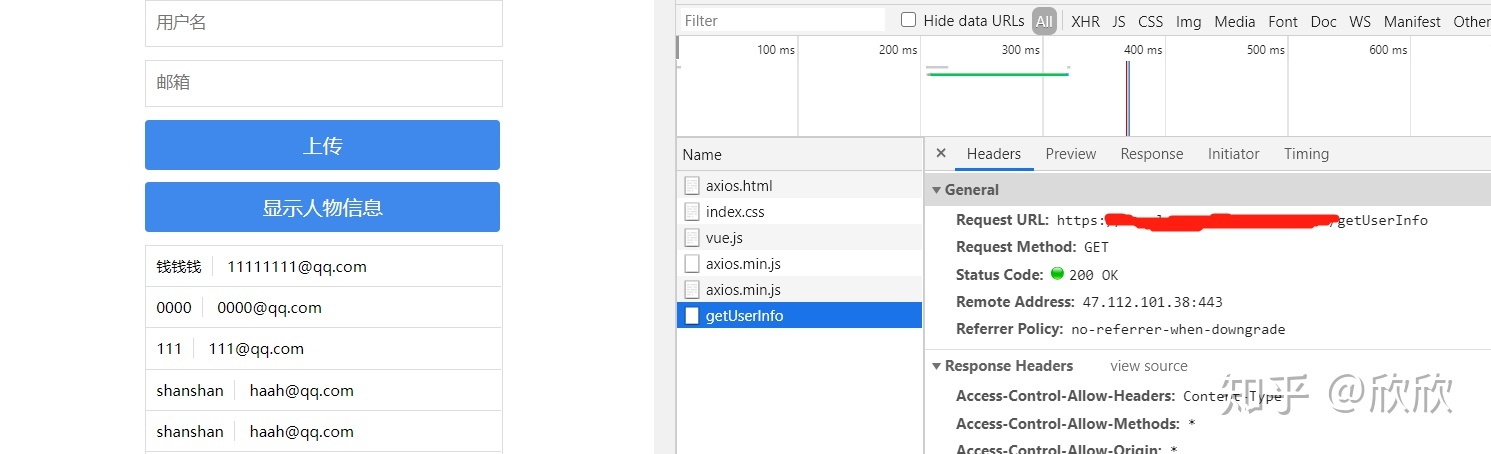
Task: Click getUserInfo file icon
Action: (x=692, y=315)
